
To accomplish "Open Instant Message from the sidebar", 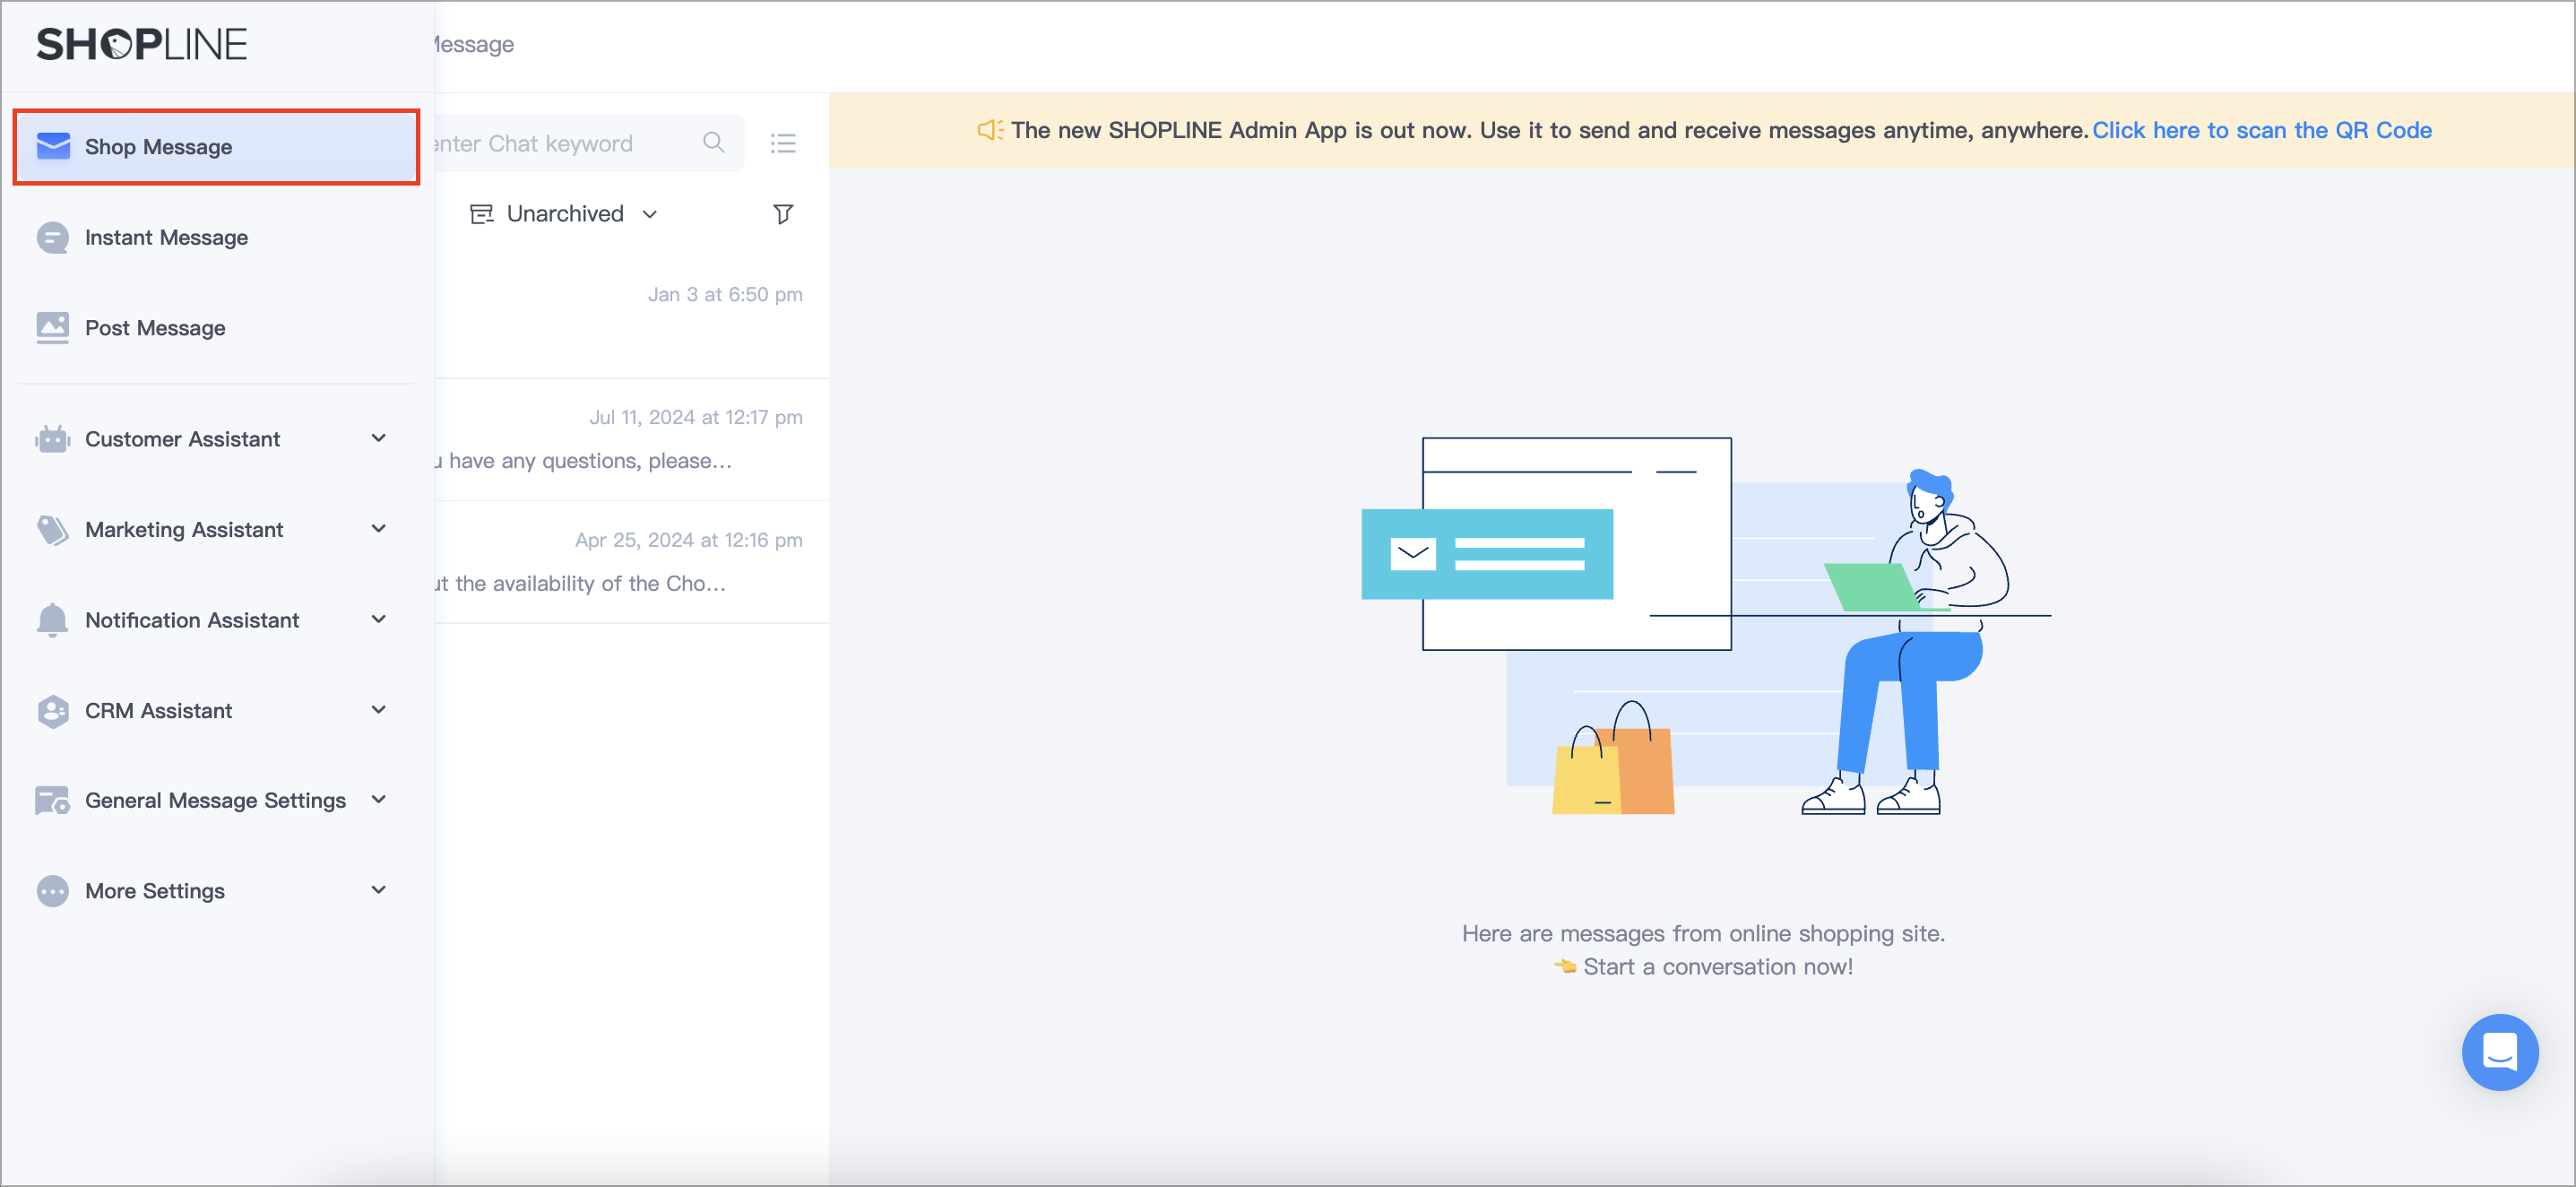I will 165,237.
